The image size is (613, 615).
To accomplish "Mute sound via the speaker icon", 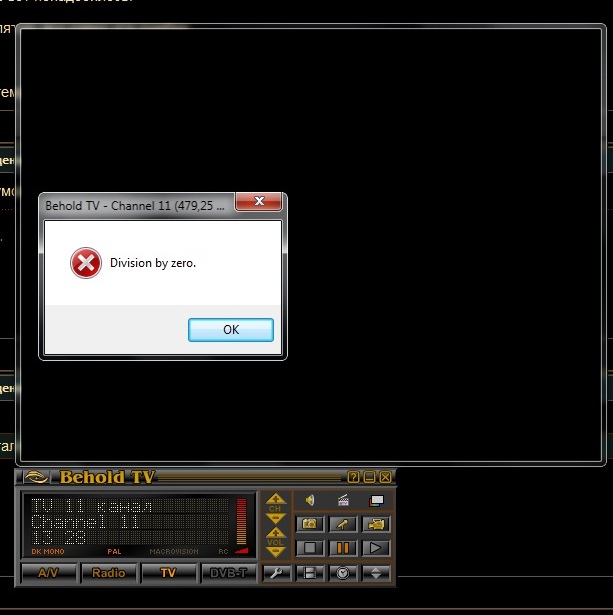I will 310,500.
